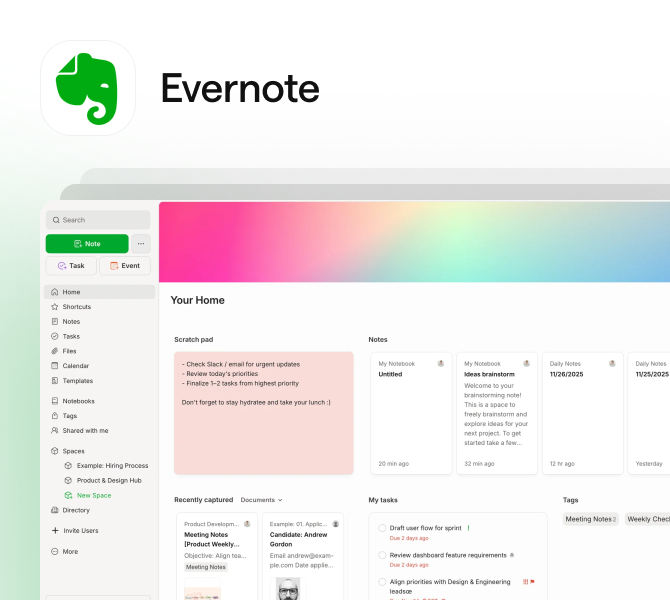Click the Shared with me people icon
Image resolution: width=670 pixels, height=600 pixels.
point(55,430)
